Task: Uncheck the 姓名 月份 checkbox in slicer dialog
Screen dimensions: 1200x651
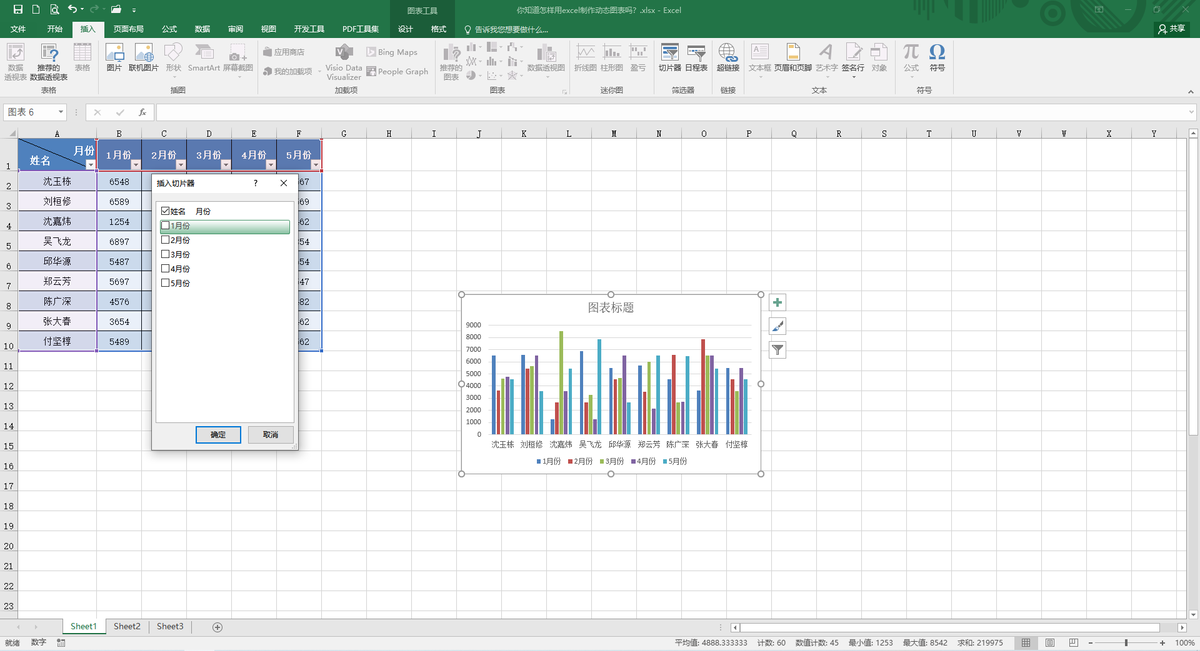Action: (x=166, y=211)
